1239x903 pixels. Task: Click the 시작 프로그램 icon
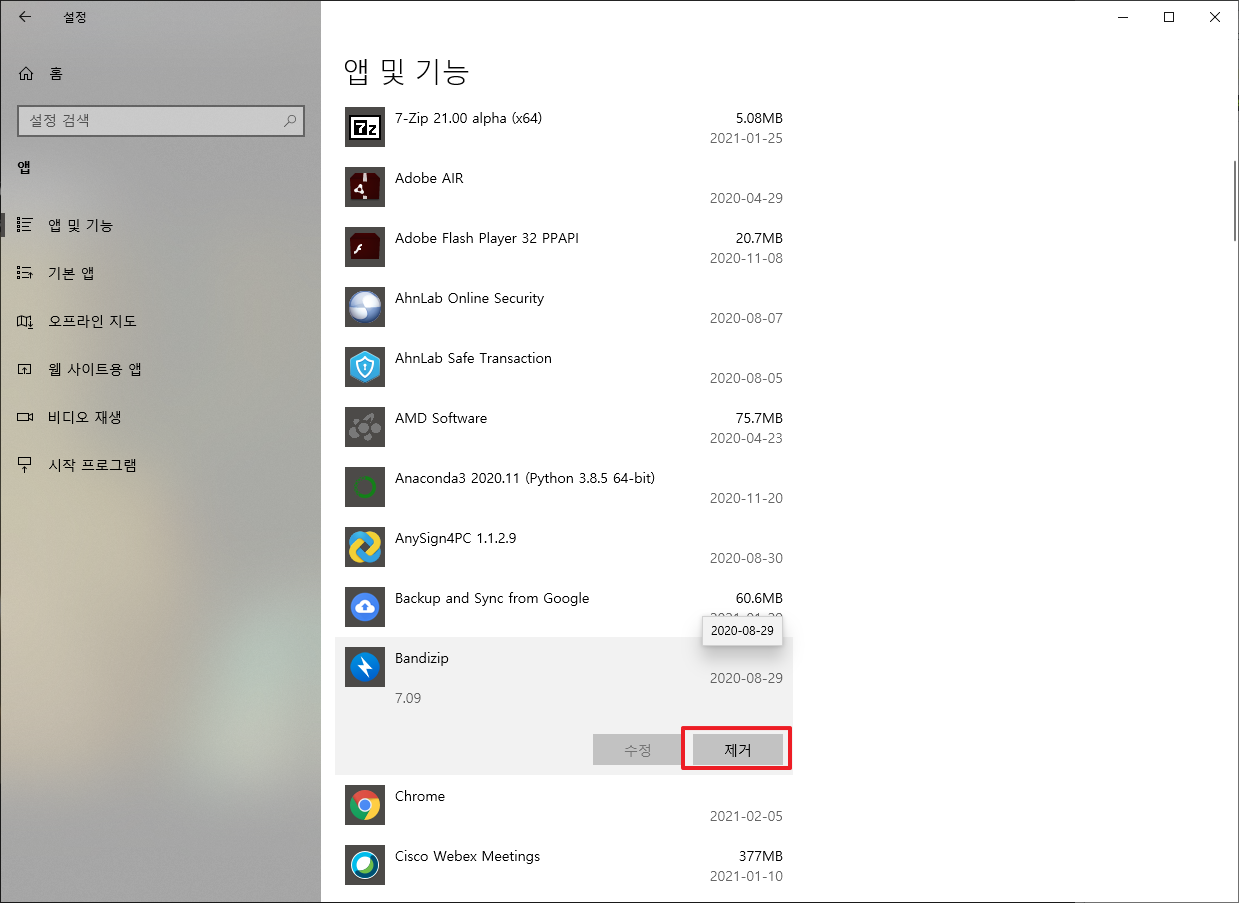[x=26, y=465]
